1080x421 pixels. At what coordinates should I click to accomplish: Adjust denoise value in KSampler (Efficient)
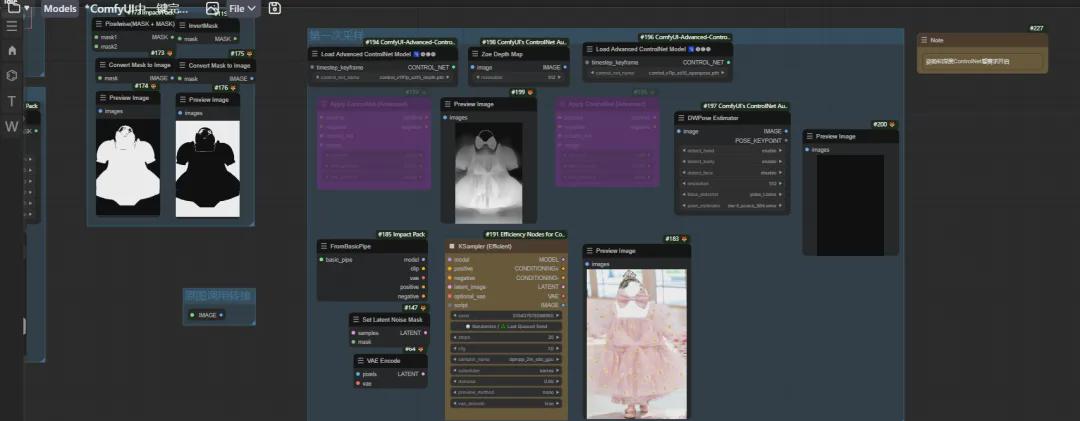[x=506, y=381]
